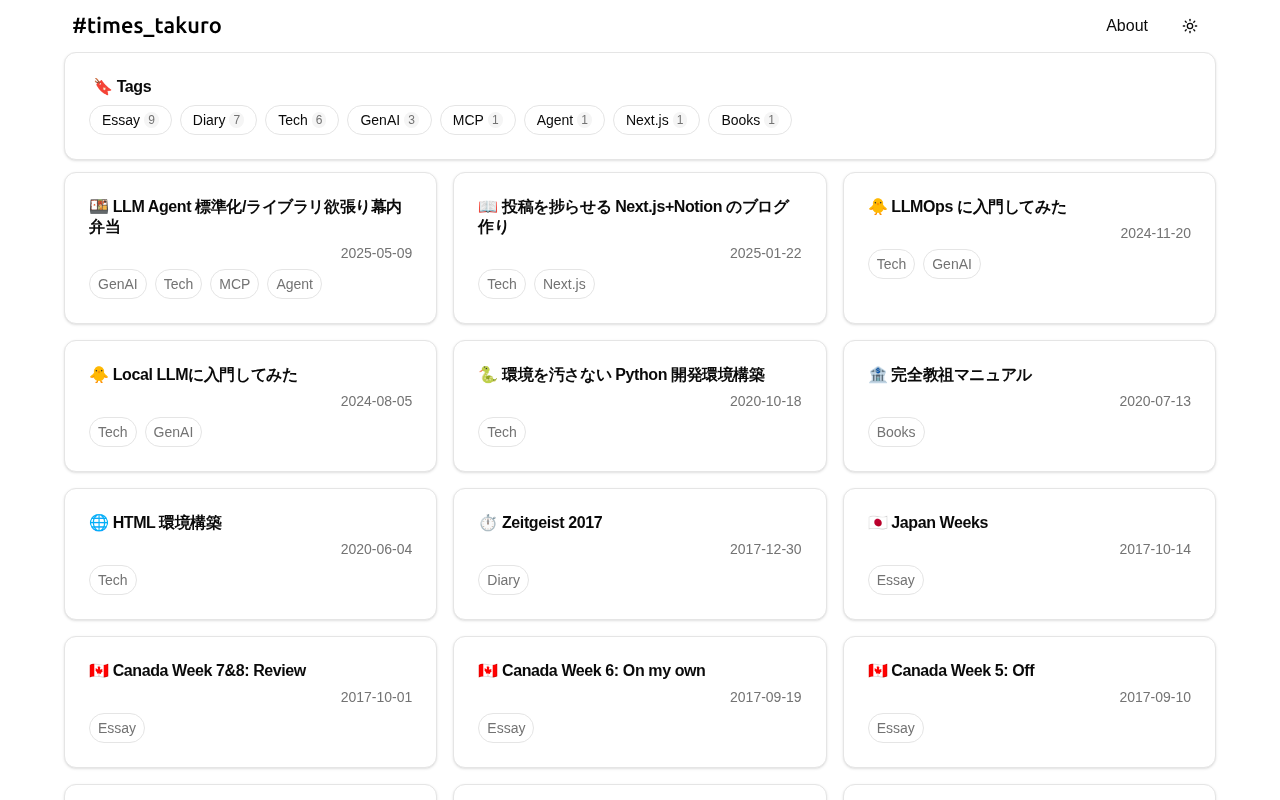Screen dimensions: 1280x800
Task: Open the About page
Action: pyautogui.click(x=1126, y=26)
